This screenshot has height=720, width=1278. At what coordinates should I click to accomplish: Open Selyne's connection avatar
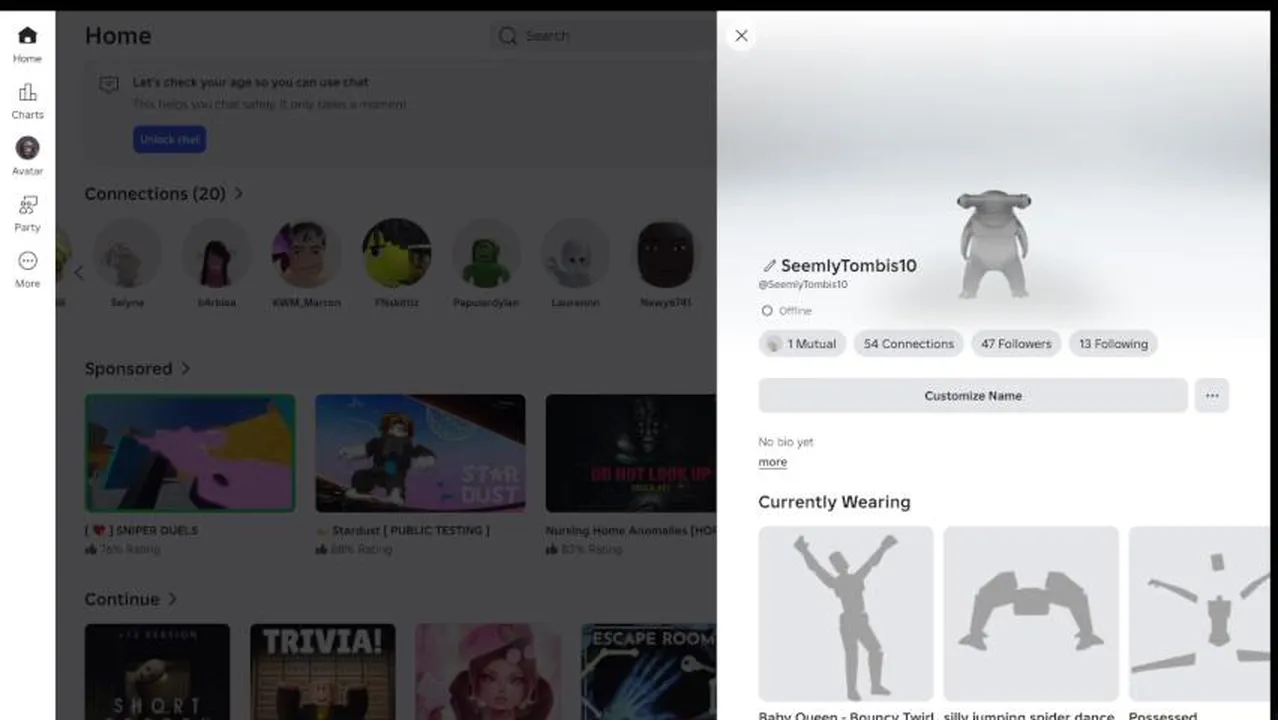coord(127,254)
